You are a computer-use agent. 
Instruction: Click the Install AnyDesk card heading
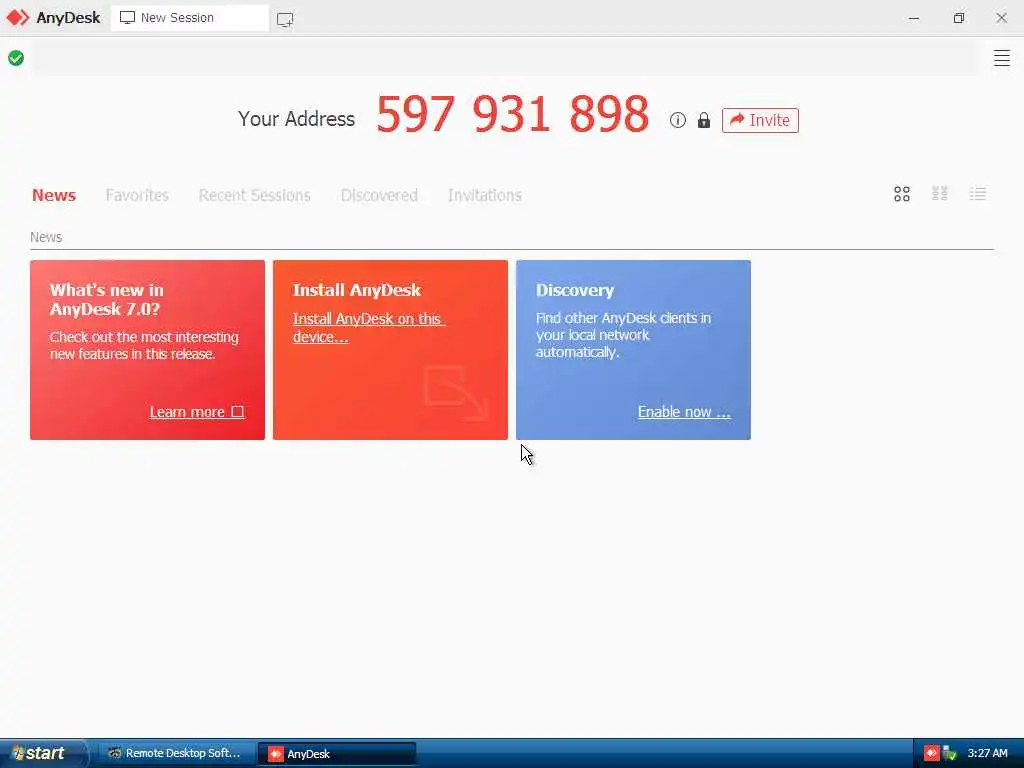click(x=357, y=291)
